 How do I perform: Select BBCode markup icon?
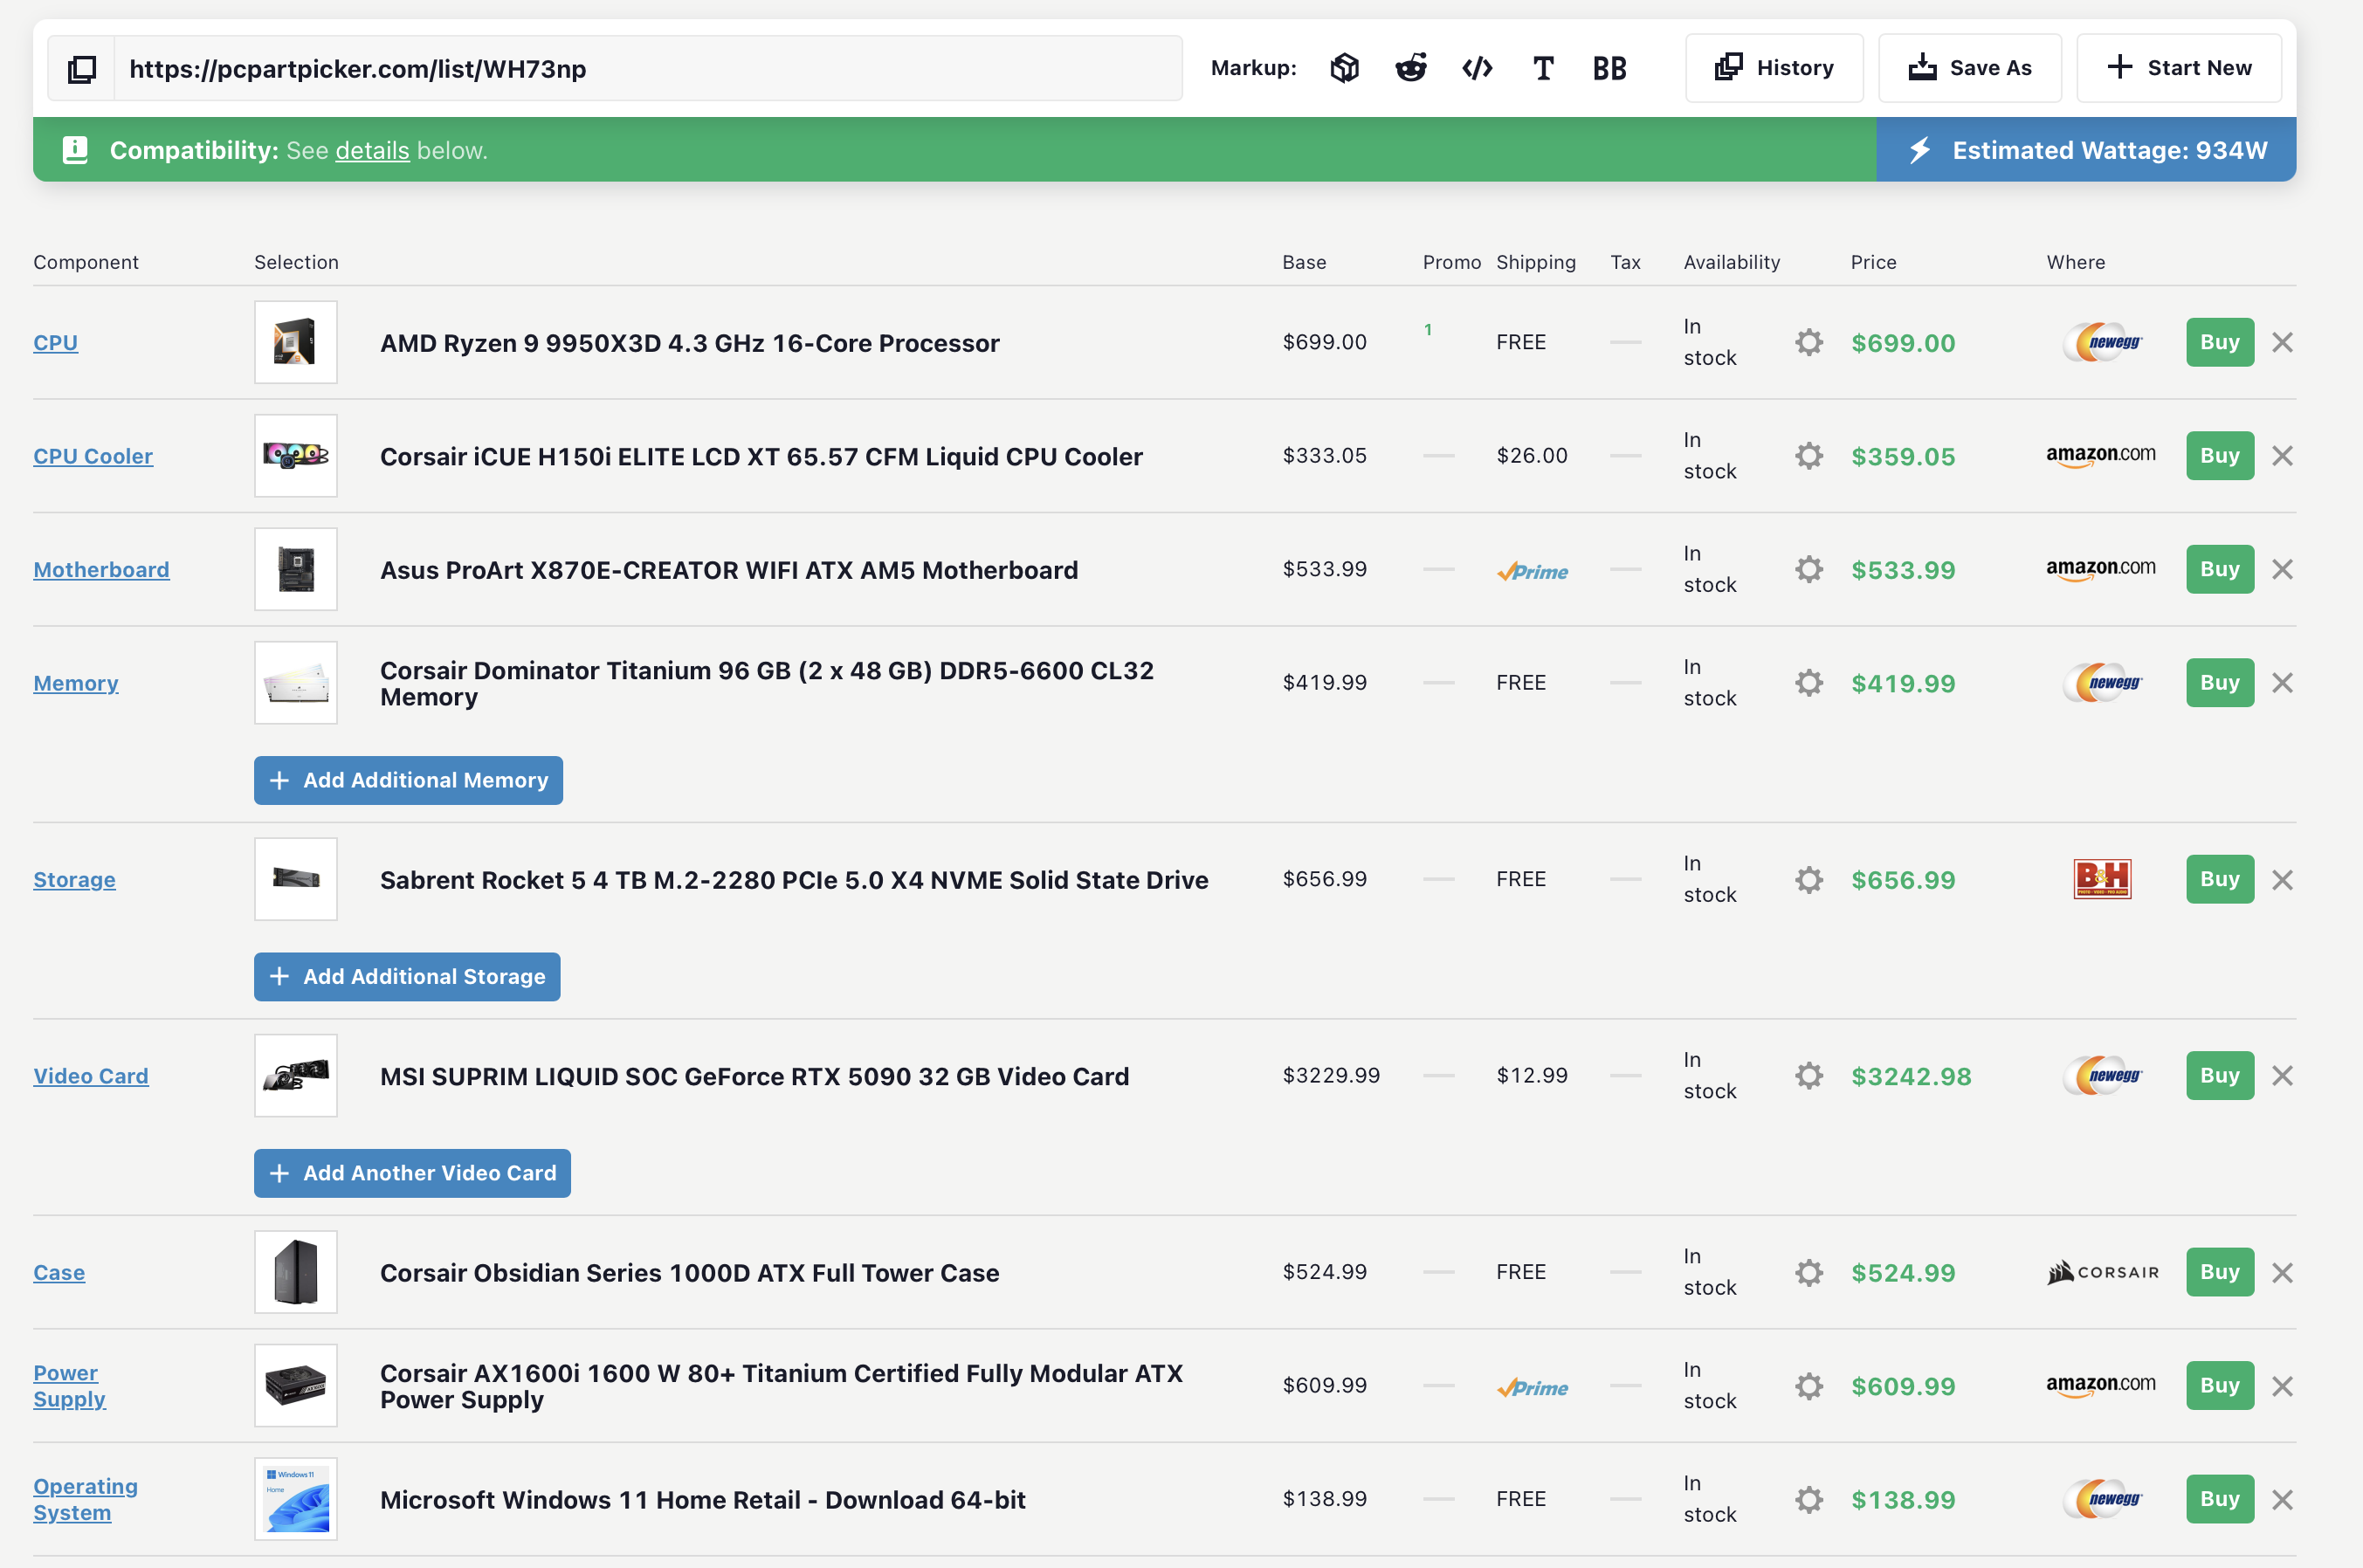point(1609,68)
